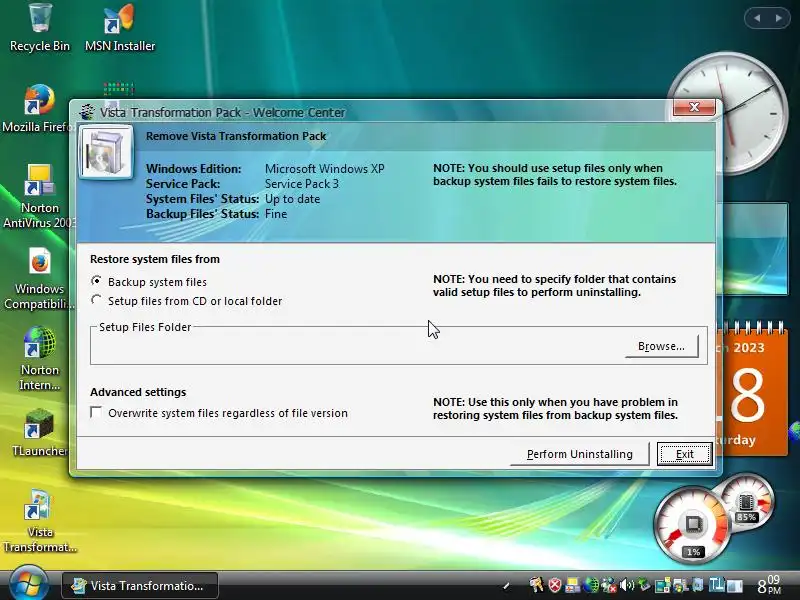Launch Mozilla Firefox from the desktop
This screenshot has width=800, height=600.
[39, 108]
